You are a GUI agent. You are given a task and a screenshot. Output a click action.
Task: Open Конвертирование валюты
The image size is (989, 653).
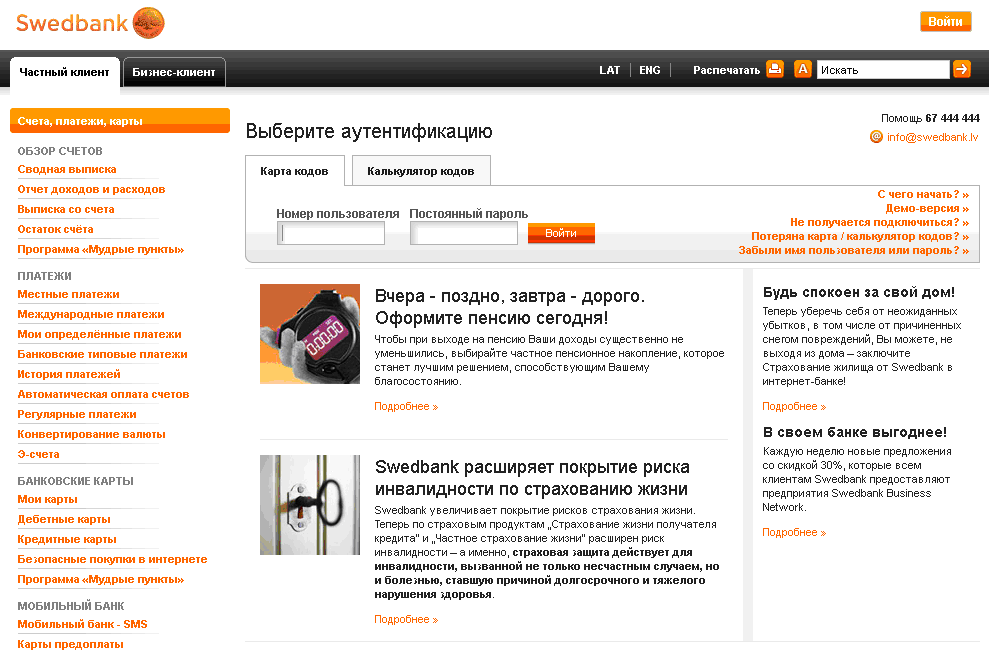point(91,434)
